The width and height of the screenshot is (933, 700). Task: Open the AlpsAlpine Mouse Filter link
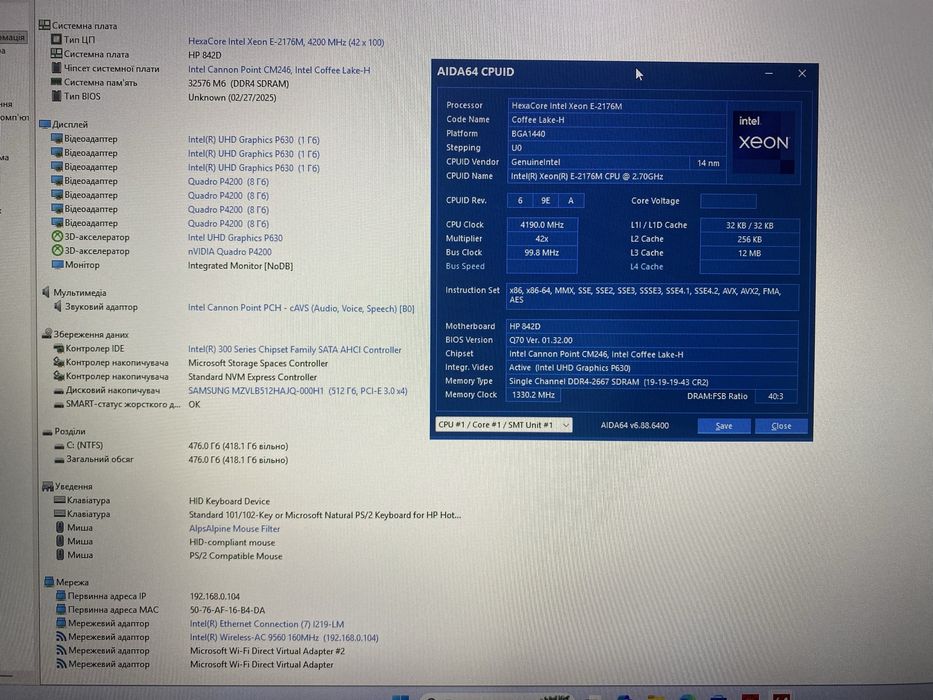(x=234, y=529)
